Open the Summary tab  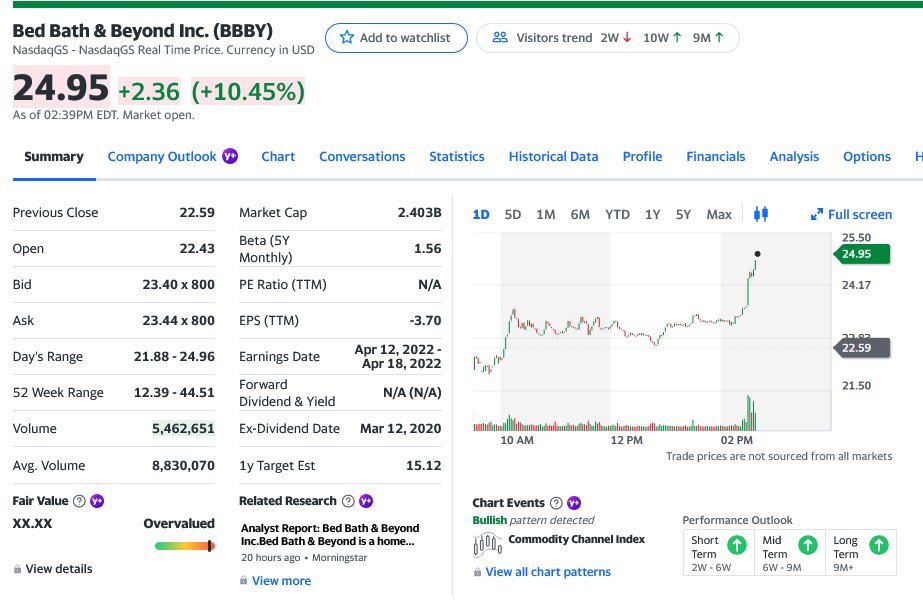(54, 157)
